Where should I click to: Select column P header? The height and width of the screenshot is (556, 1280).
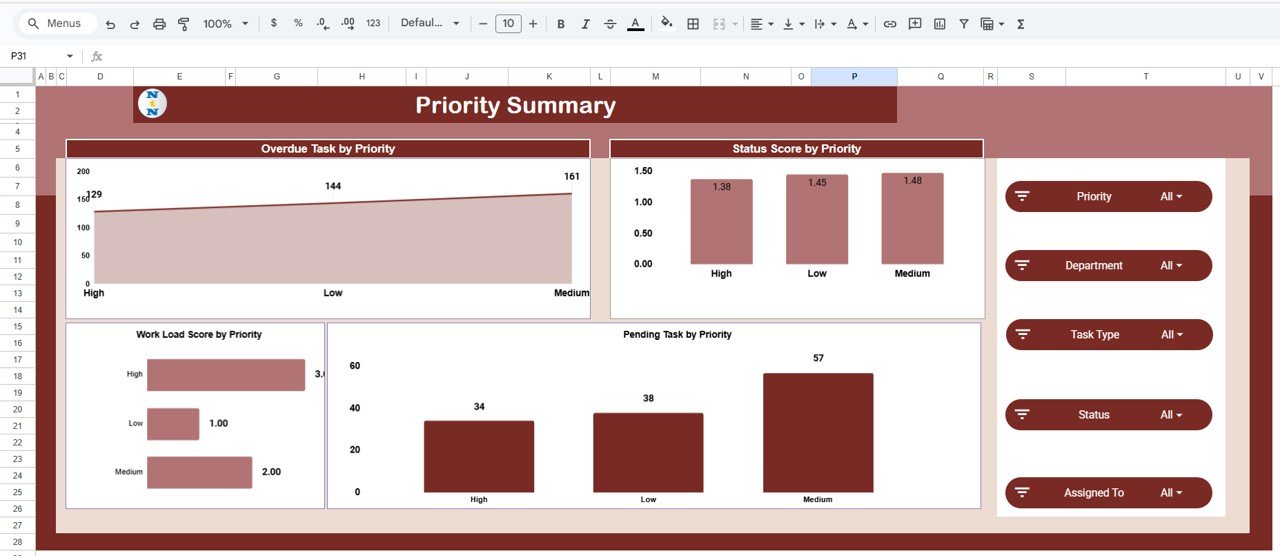point(853,77)
